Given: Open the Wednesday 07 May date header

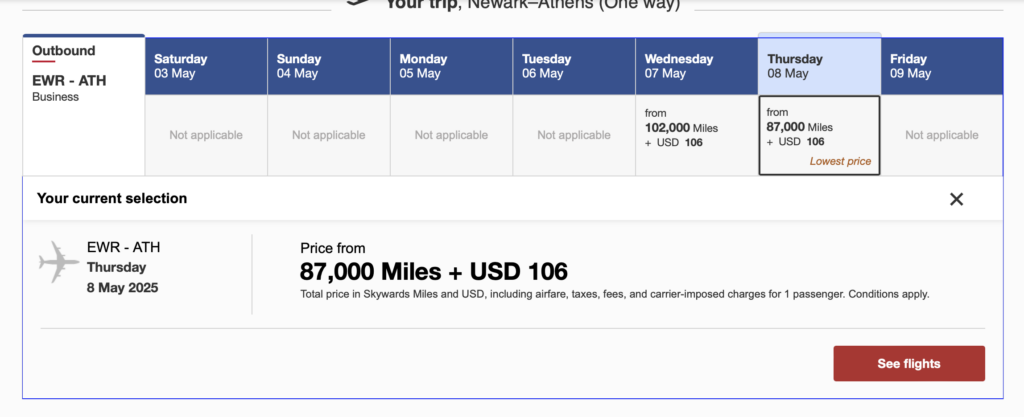Looking at the screenshot, I should point(696,66).
